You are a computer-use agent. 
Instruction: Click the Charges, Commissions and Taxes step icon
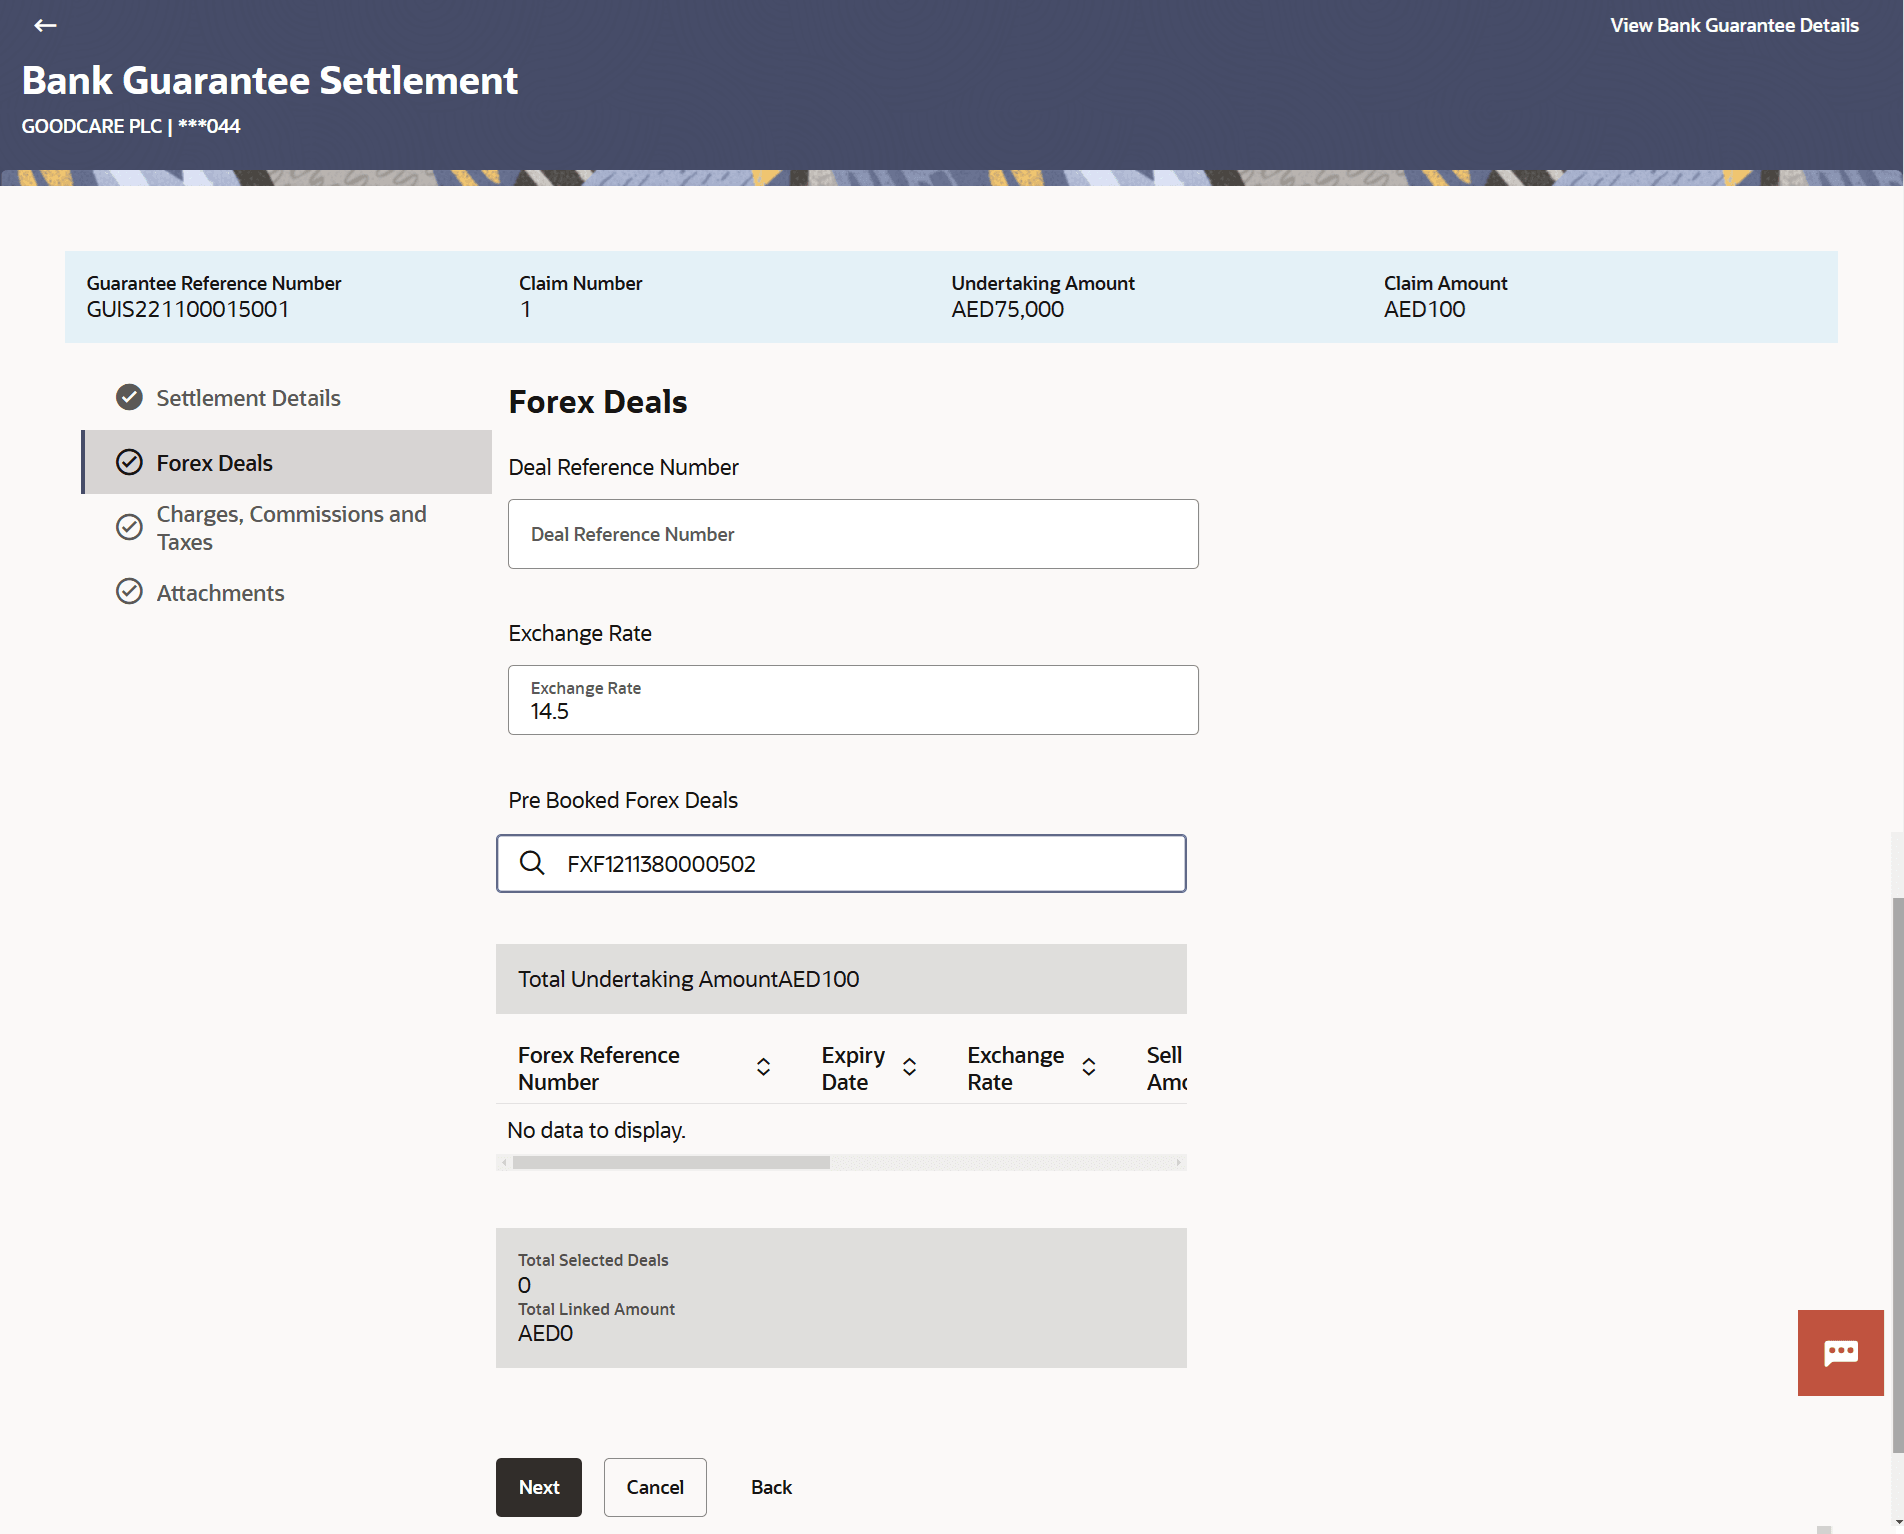coord(129,527)
